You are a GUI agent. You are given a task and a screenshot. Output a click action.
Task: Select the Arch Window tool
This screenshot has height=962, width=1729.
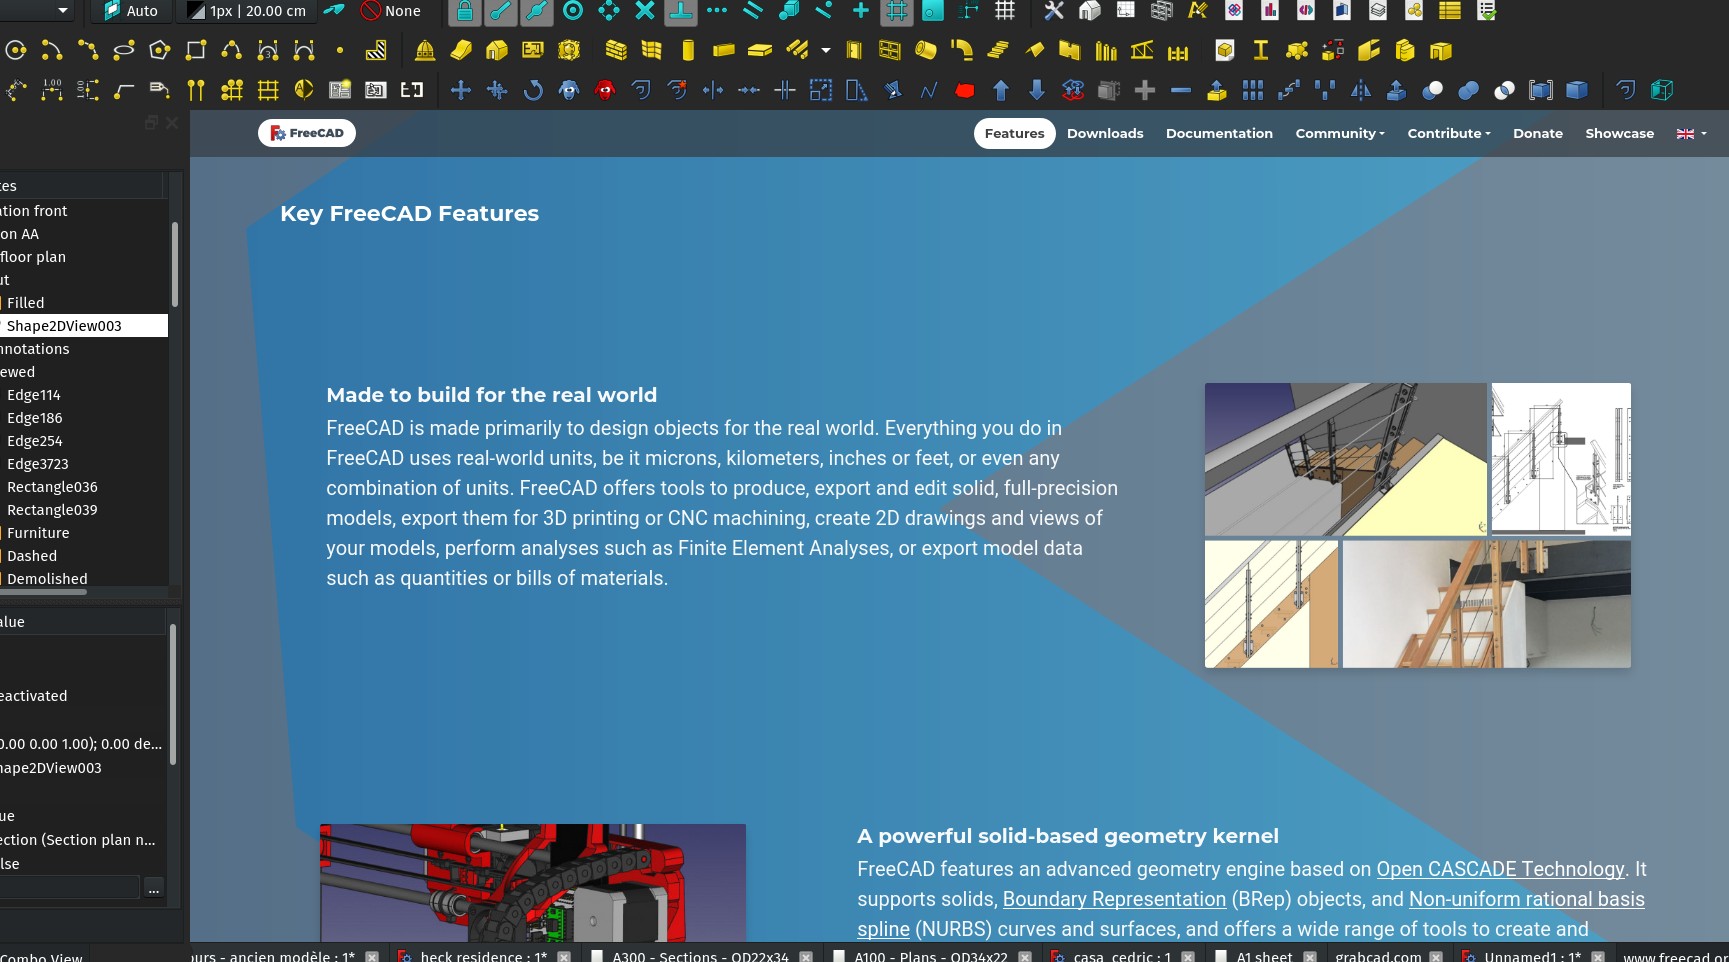889,50
